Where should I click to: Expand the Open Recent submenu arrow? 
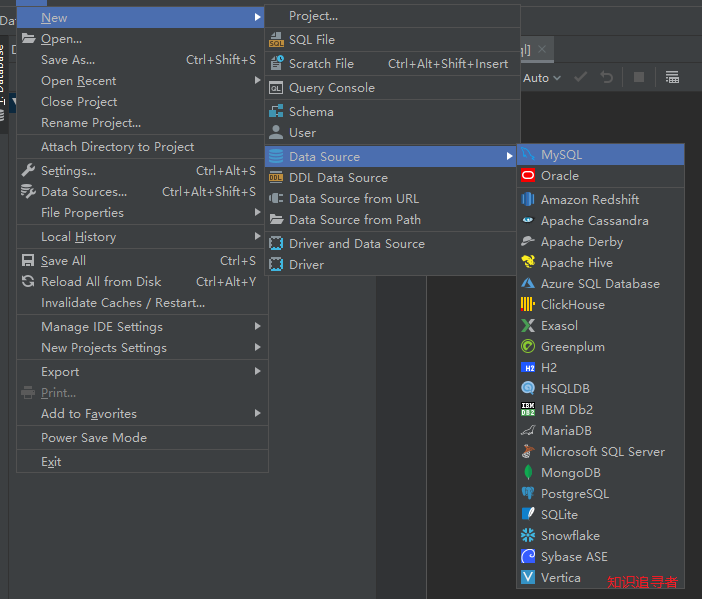[257, 80]
